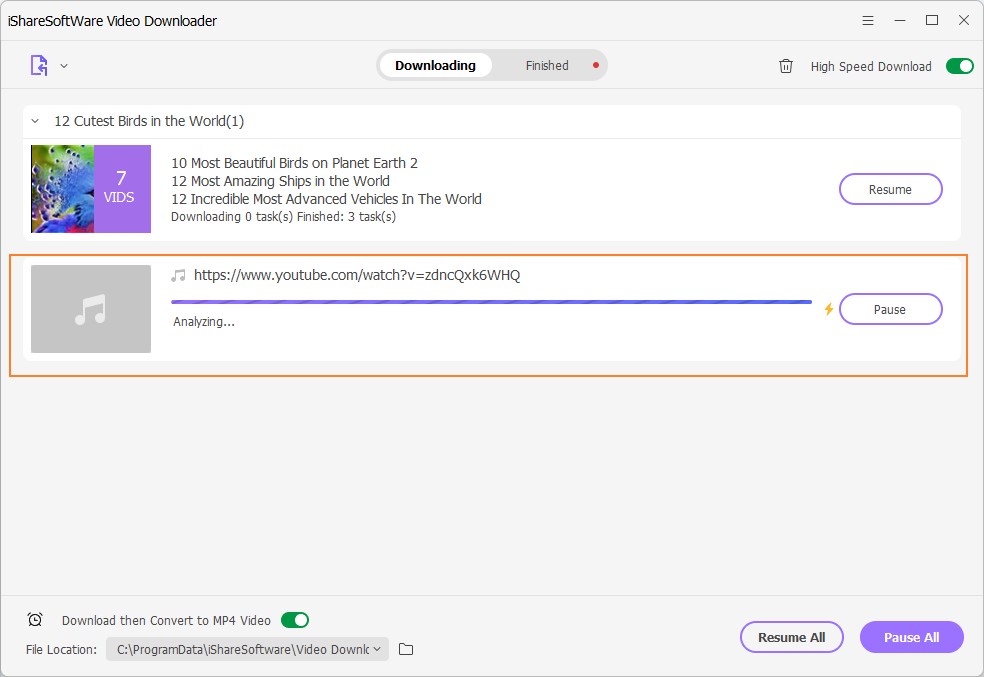Click the download progress bar
Image resolution: width=984 pixels, height=677 pixels.
coord(491,302)
